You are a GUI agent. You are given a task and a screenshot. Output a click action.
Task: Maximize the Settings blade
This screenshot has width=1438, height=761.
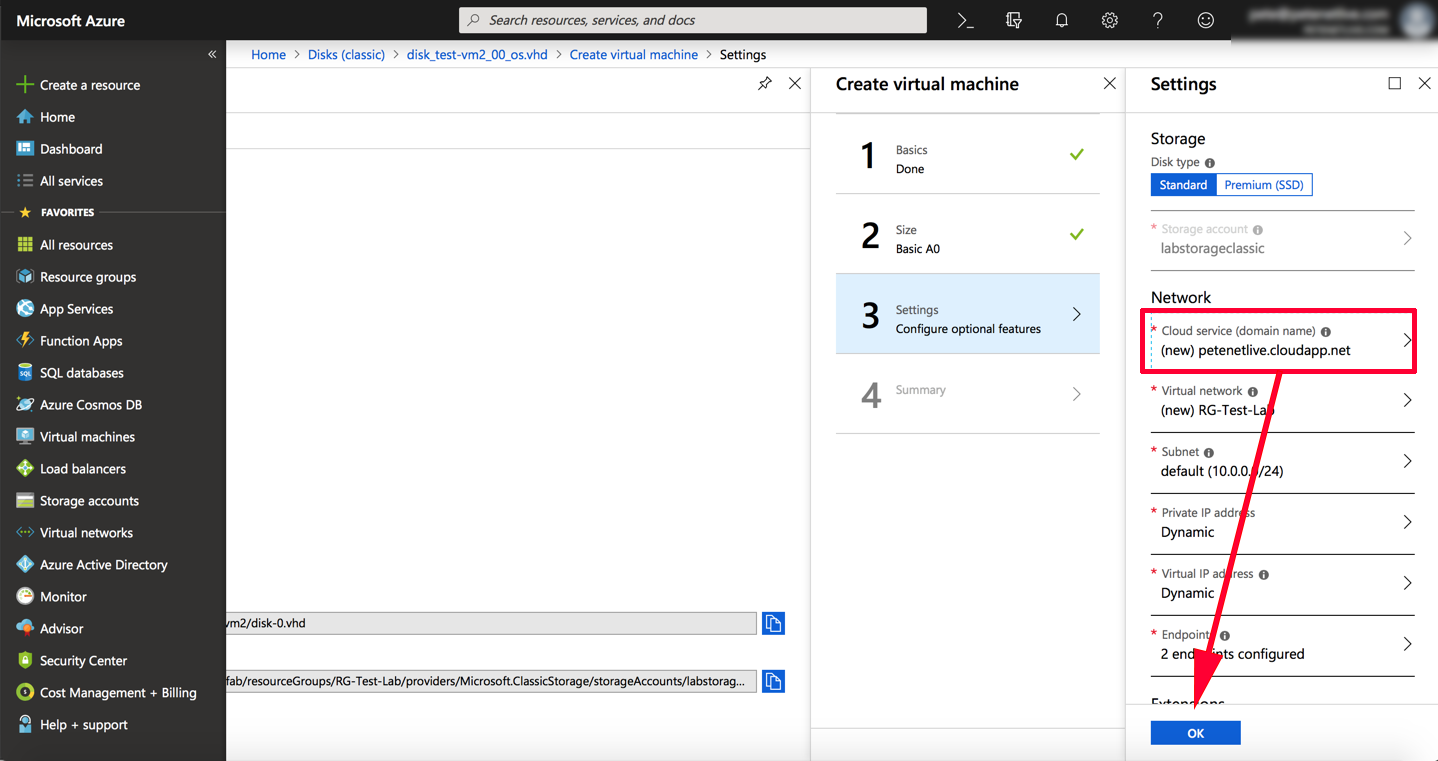tap(1395, 84)
